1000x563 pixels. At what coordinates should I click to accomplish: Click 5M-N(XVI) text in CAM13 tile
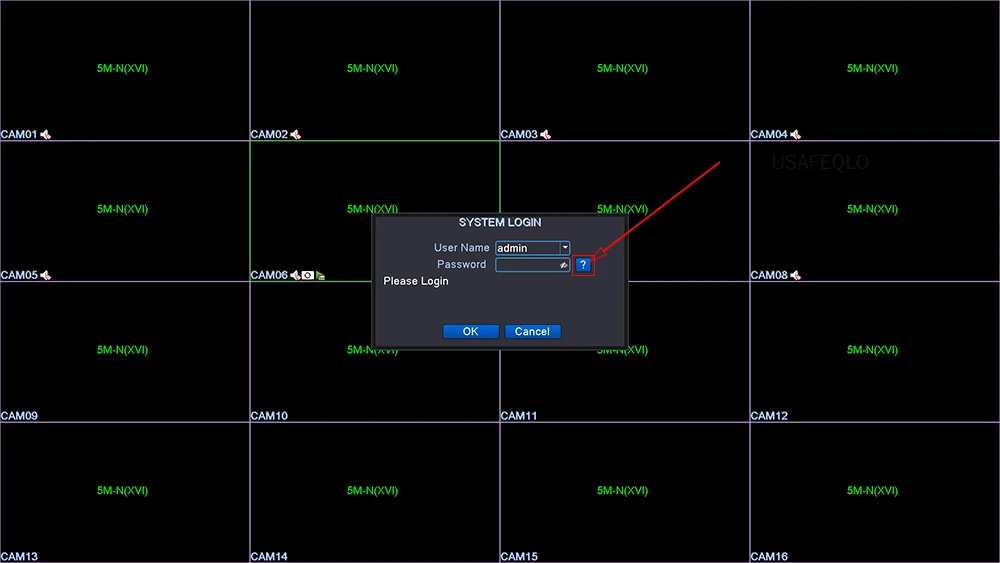tap(122, 490)
